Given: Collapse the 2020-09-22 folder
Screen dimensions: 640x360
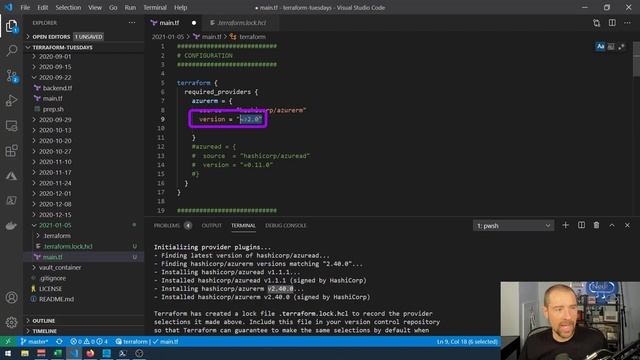Looking at the screenshot, I should pos(84,77).
